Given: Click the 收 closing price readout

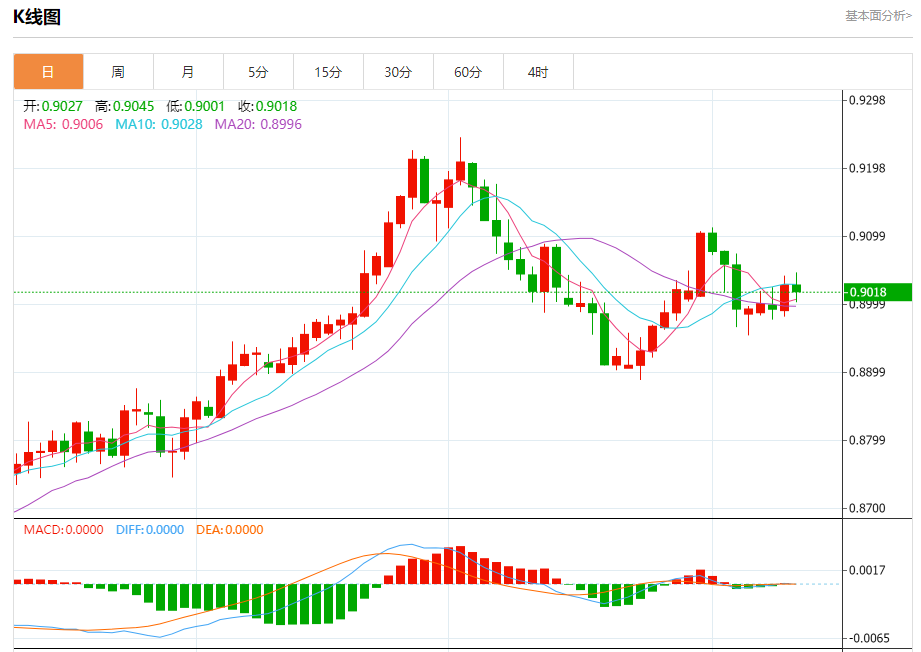Looking at the screenshot, I should click(267, 106).
